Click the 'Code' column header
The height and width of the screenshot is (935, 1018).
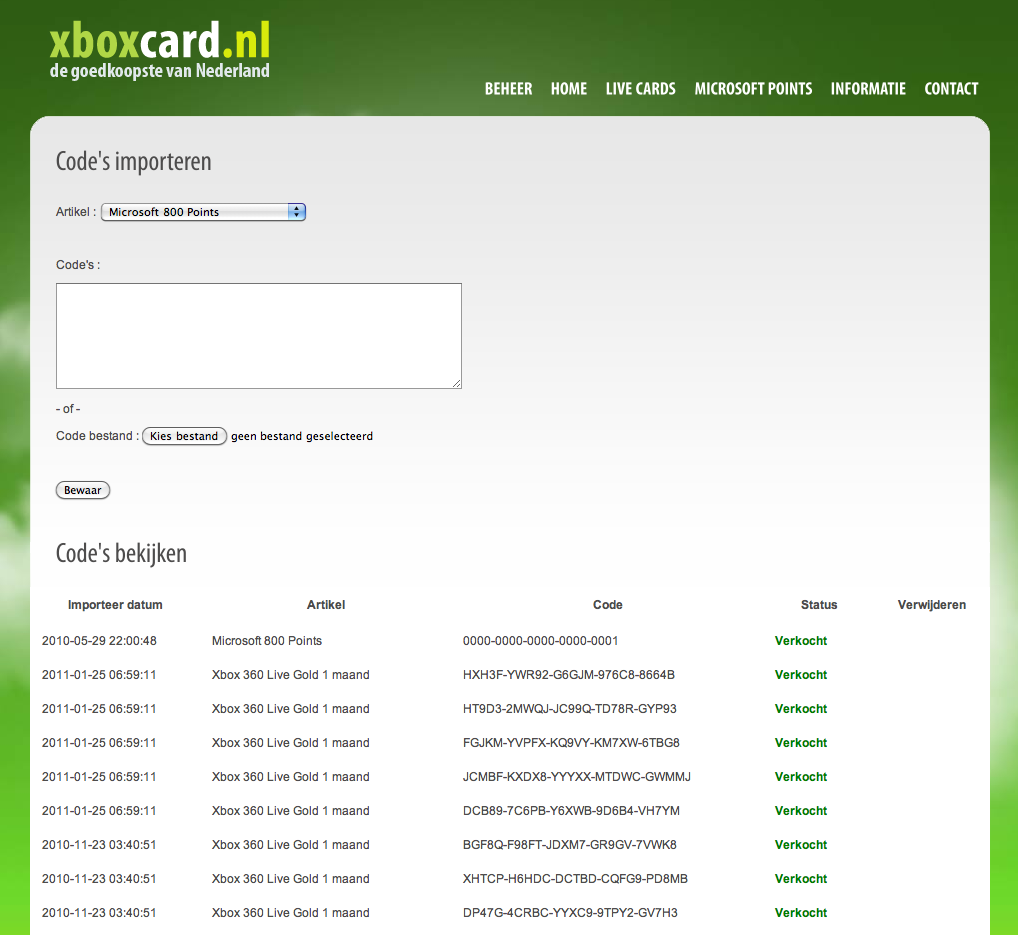point(608,605)
